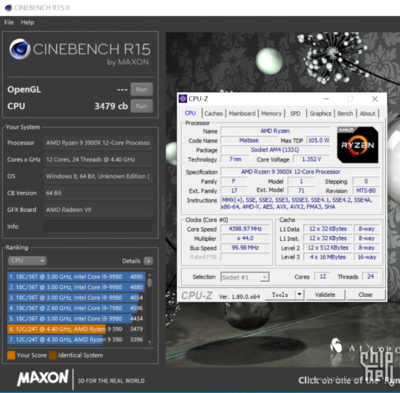Open the CPU ranking type dropdown
400x393 pixels.
point(27,261)
